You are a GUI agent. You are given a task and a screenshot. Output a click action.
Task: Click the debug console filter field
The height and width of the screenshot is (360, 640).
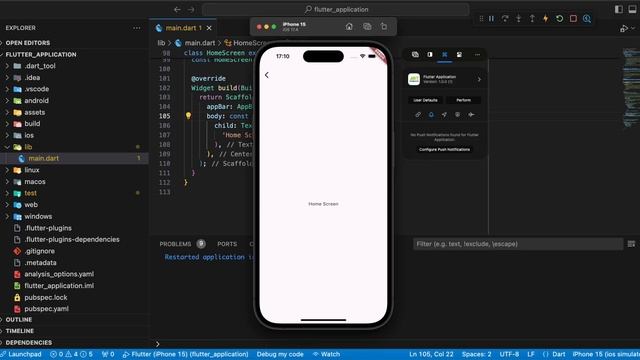tap(518, 244)
